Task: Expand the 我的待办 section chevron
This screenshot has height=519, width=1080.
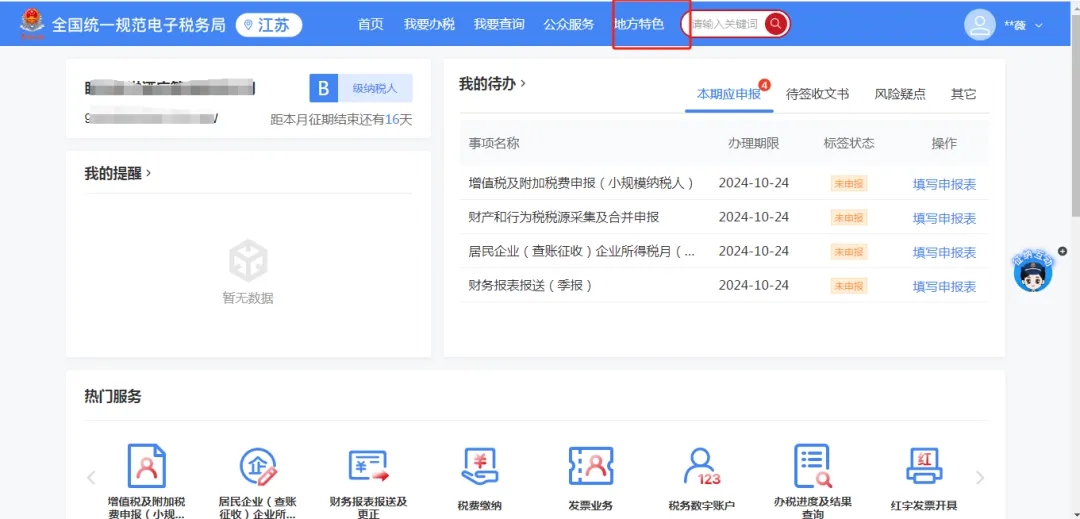Action: (523, 84)
